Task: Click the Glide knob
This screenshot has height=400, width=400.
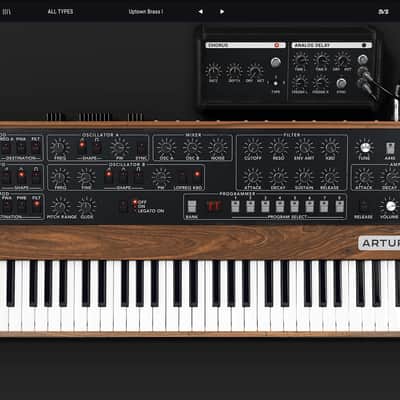Action: [x=86, y=206]
